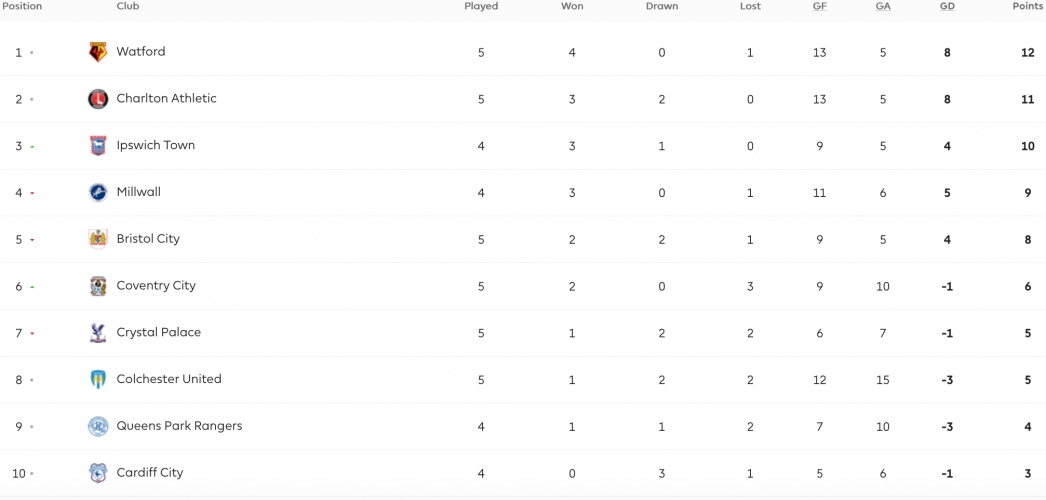Click the Coventry City club badge
This screenshot has height=500, width=1046.
point(98,286)
